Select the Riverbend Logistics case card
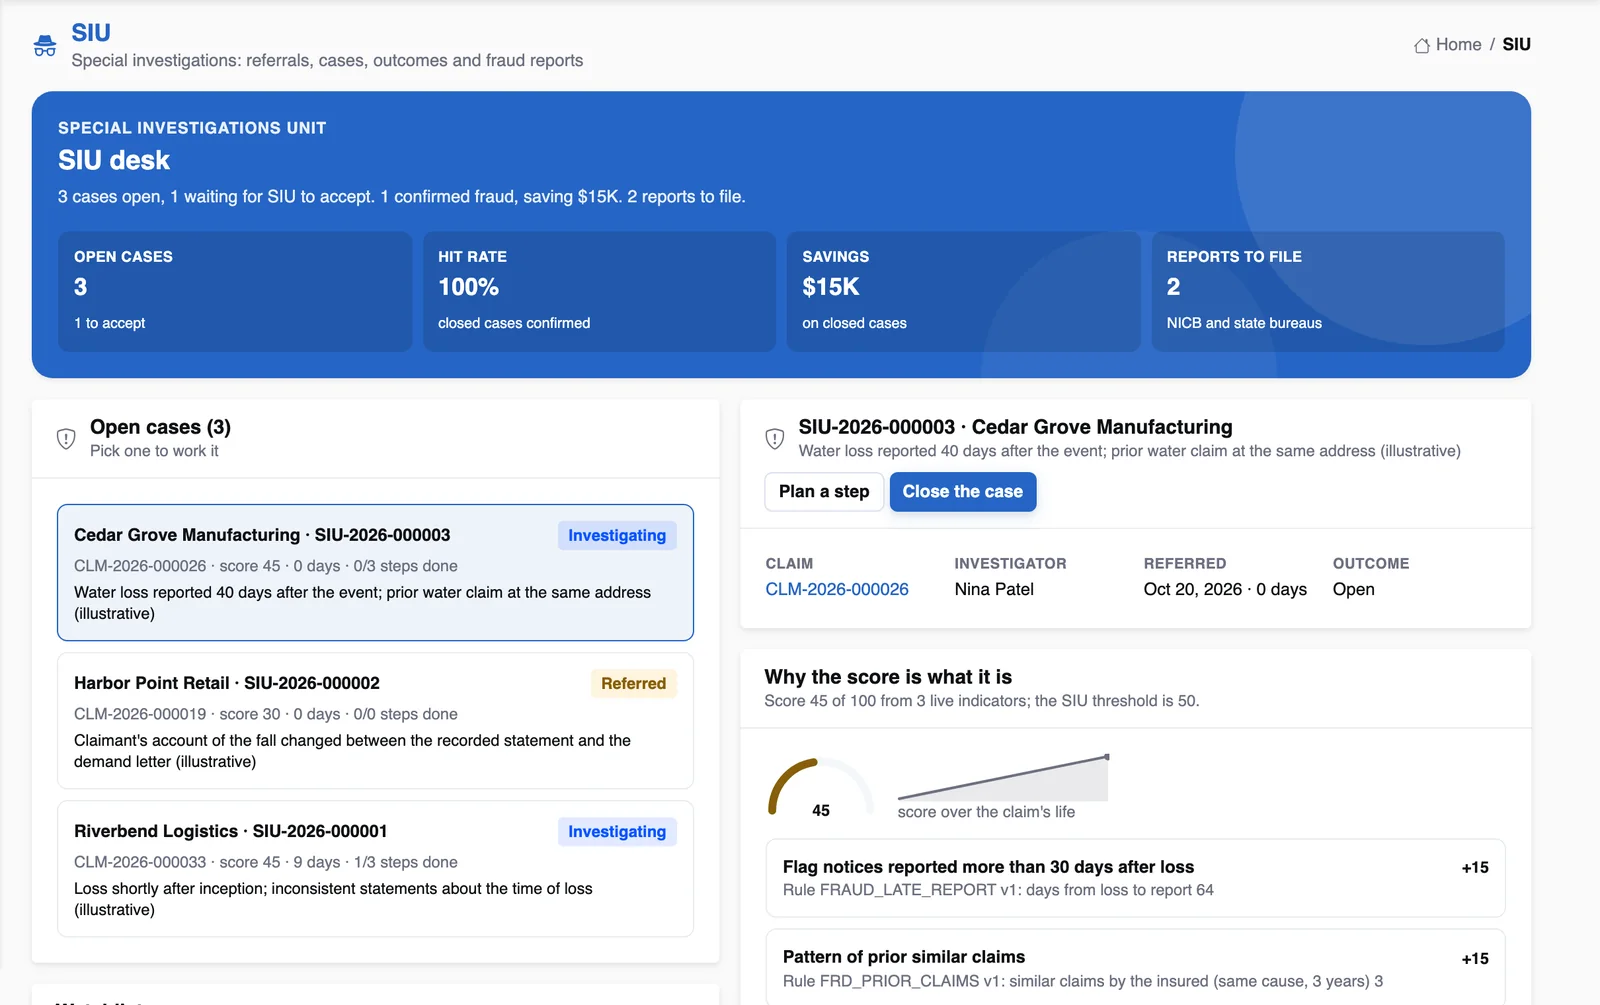 (x=375, y=869)
